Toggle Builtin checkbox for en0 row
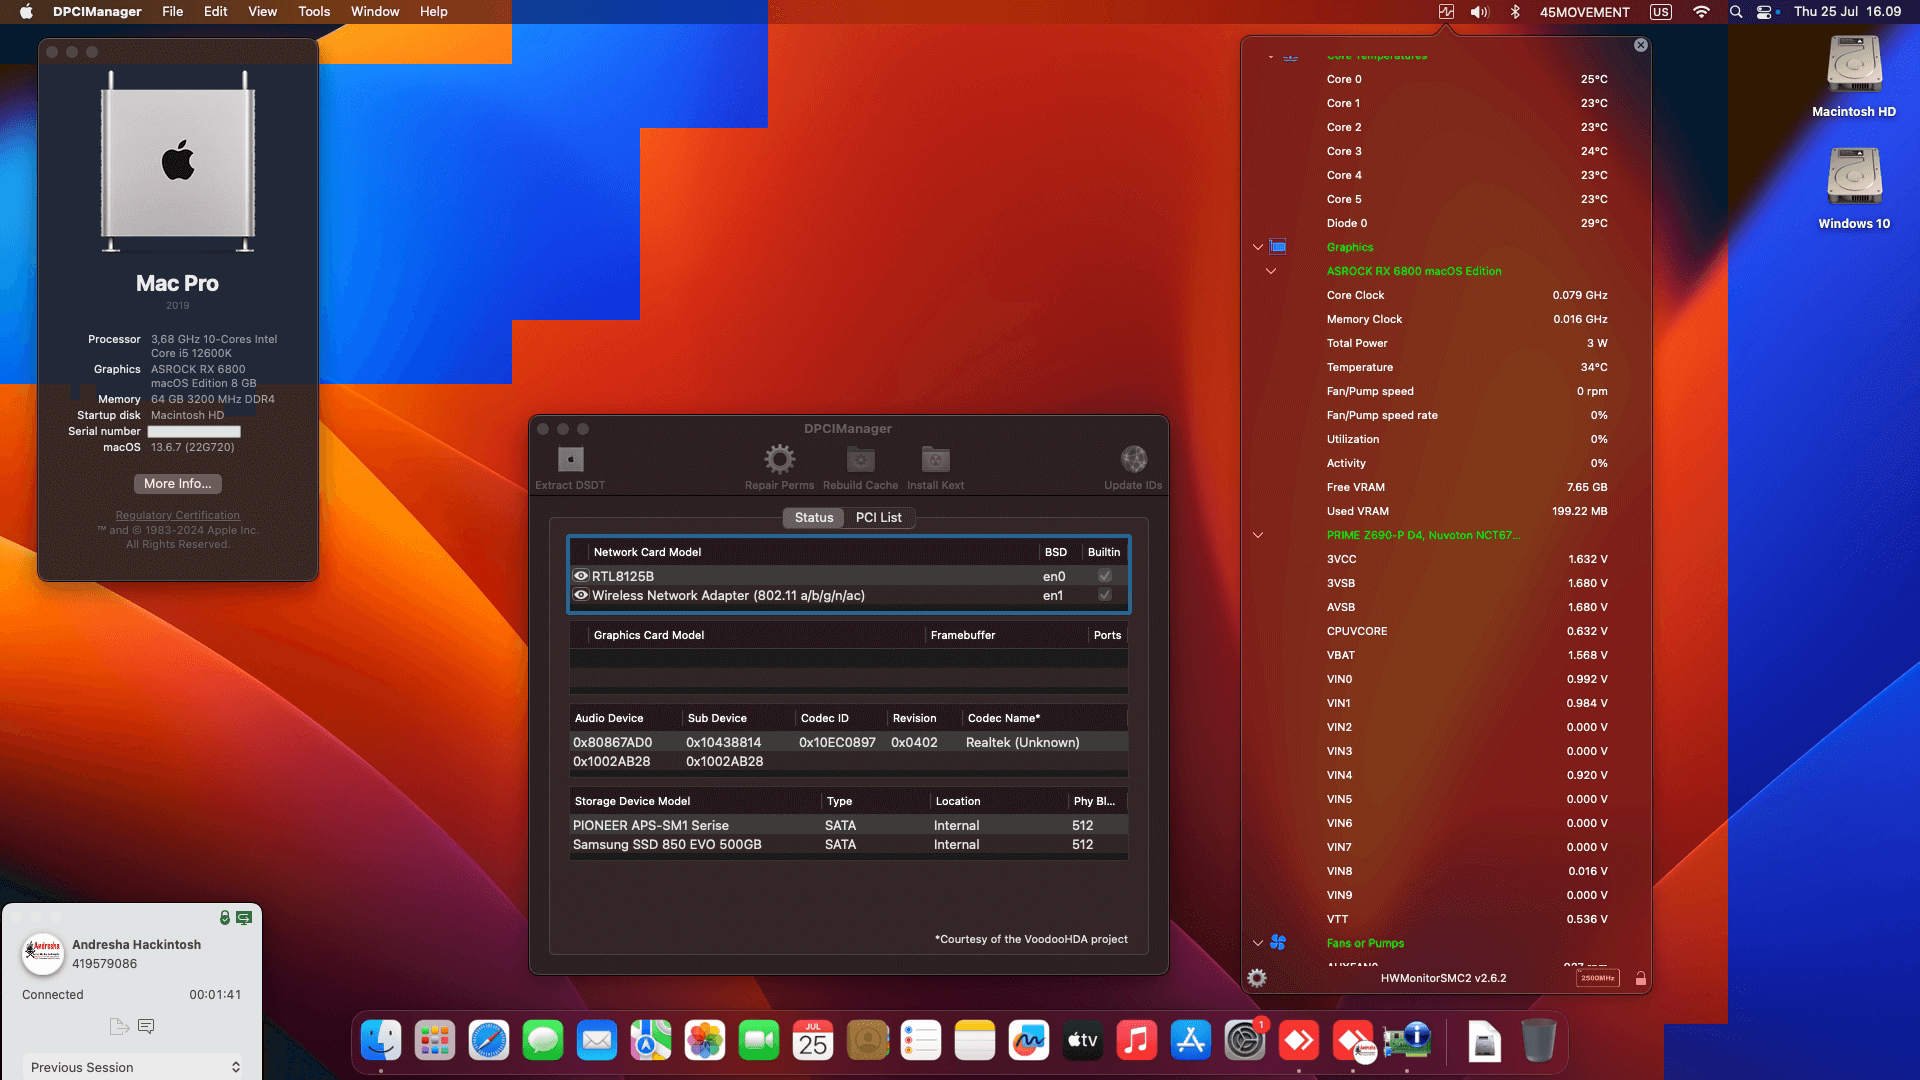 pos(1105,576)
